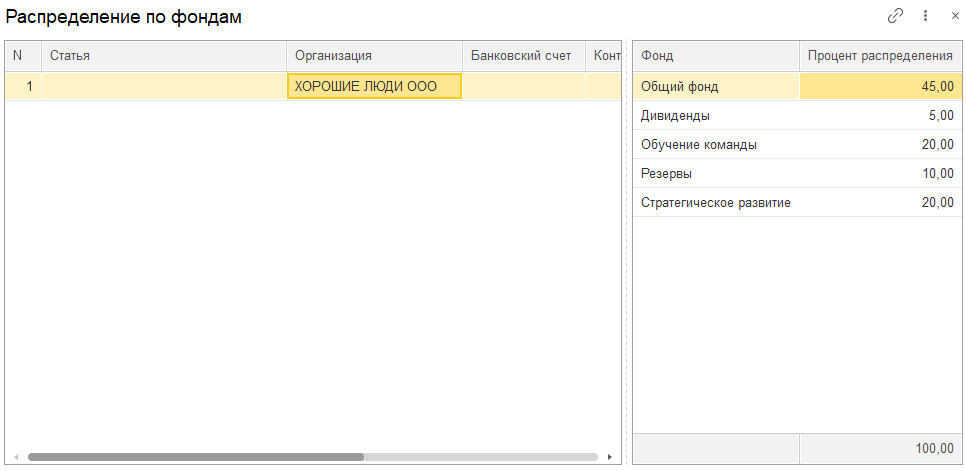Screen dimensions: 966x471
Task: Close the Распределение по фондам window
Action: click(x=955, y=16)
